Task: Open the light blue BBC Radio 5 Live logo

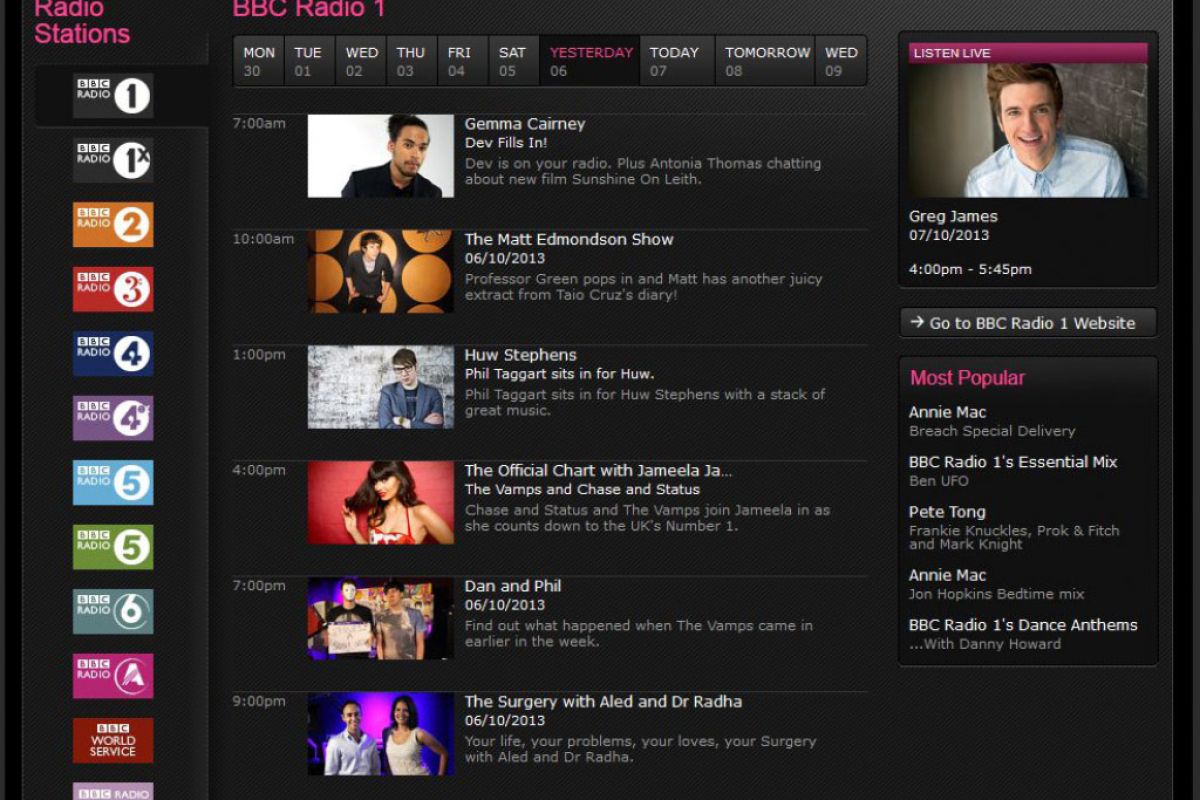Action: [113, 483]
